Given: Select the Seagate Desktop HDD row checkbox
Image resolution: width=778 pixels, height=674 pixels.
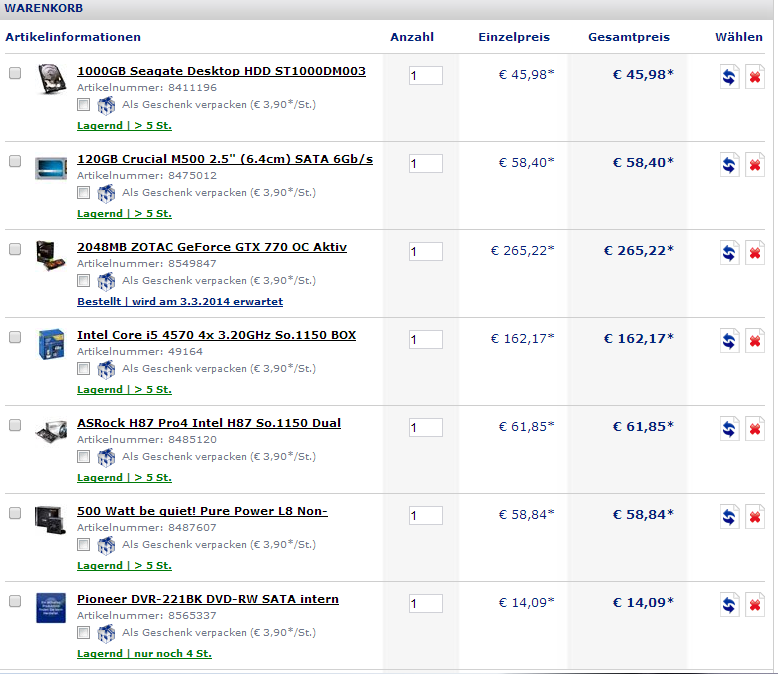Looking at the screenshot, I should (x=15, y=73).
